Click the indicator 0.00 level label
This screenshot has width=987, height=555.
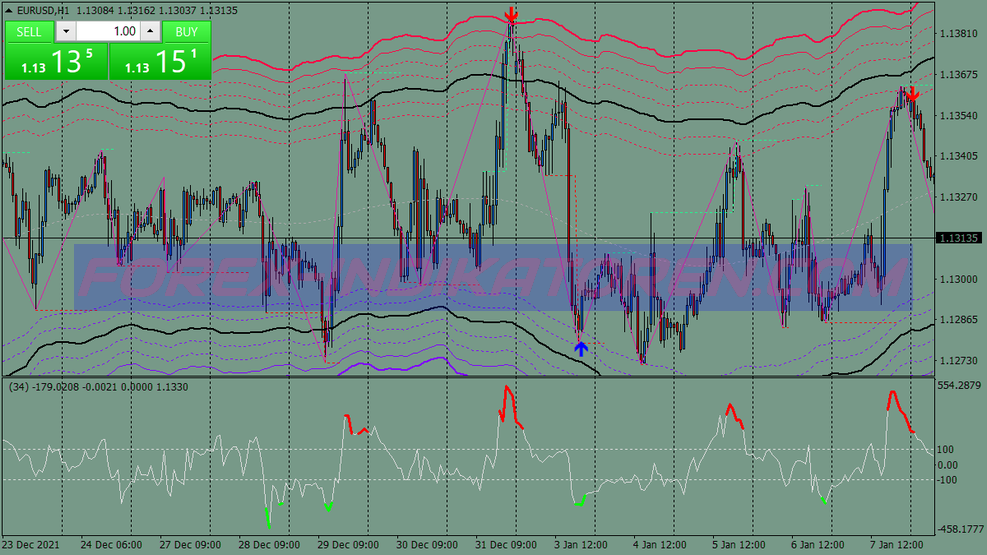click(947, 465)
